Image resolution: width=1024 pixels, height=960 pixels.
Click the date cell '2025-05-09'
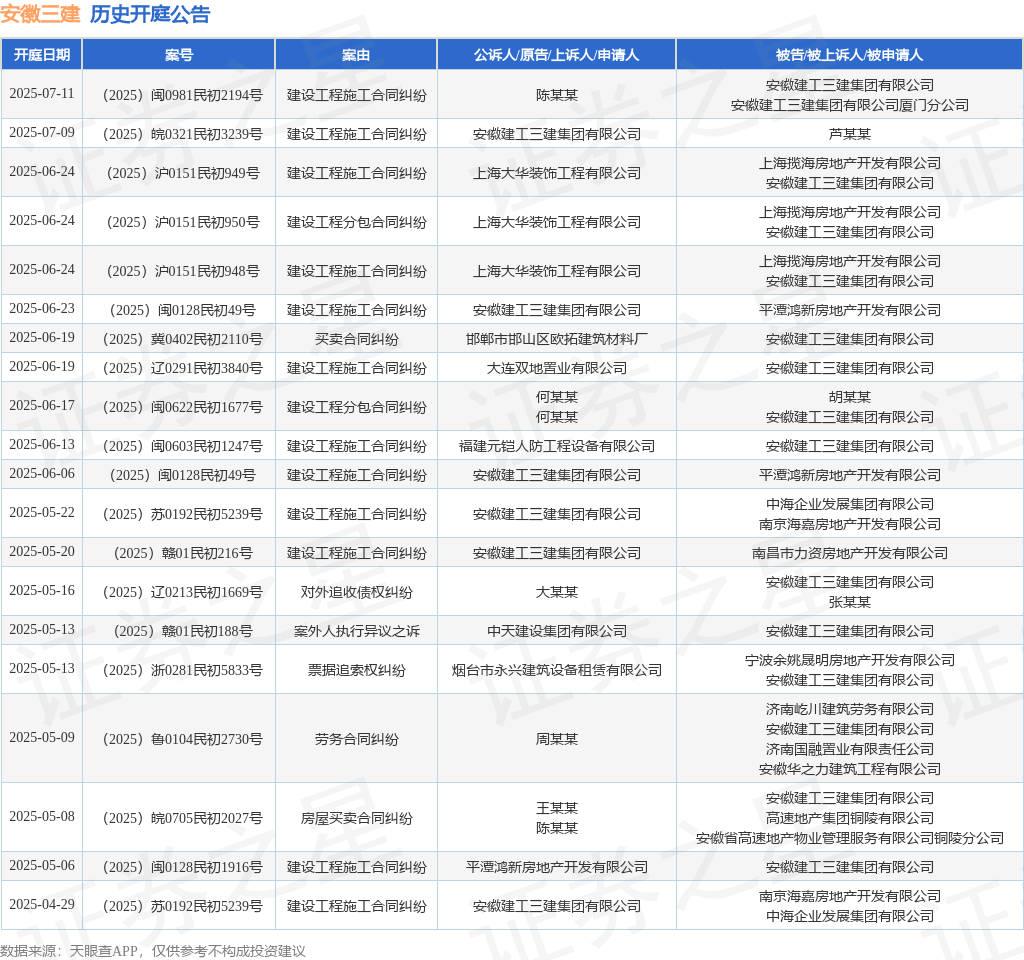point(42,738)
